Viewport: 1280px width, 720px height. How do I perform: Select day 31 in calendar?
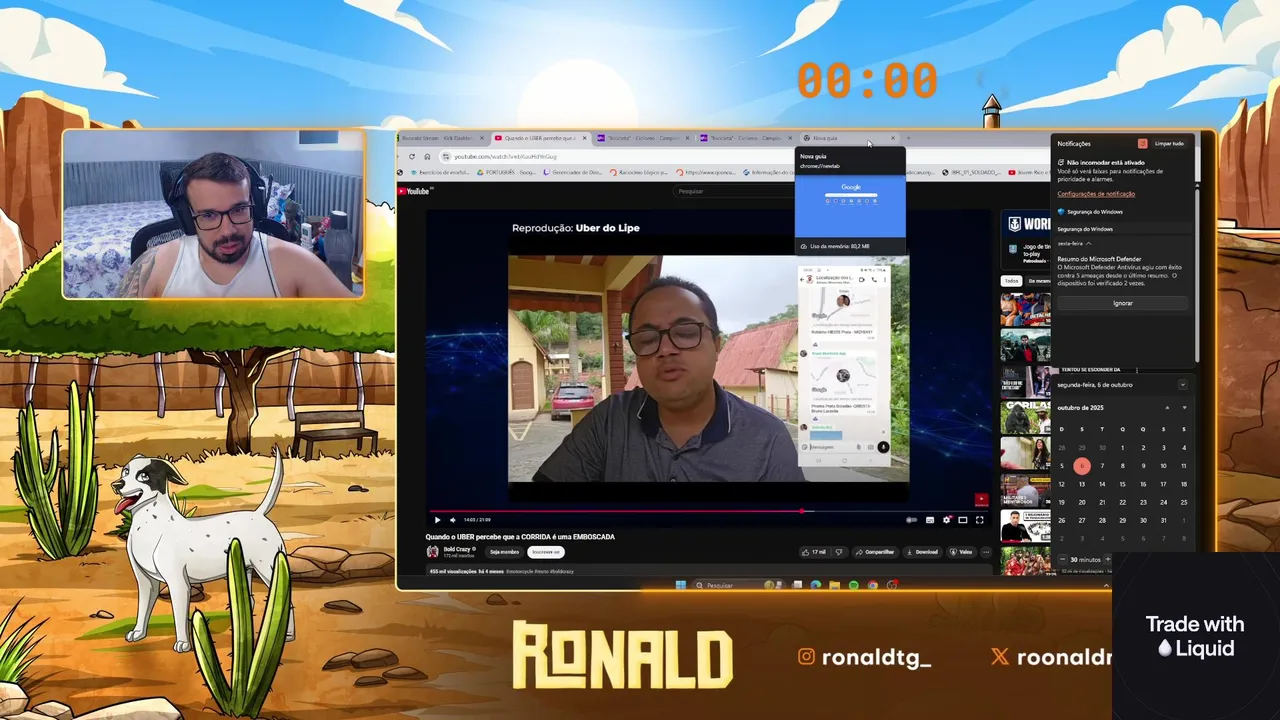(x=1163, y=520)
